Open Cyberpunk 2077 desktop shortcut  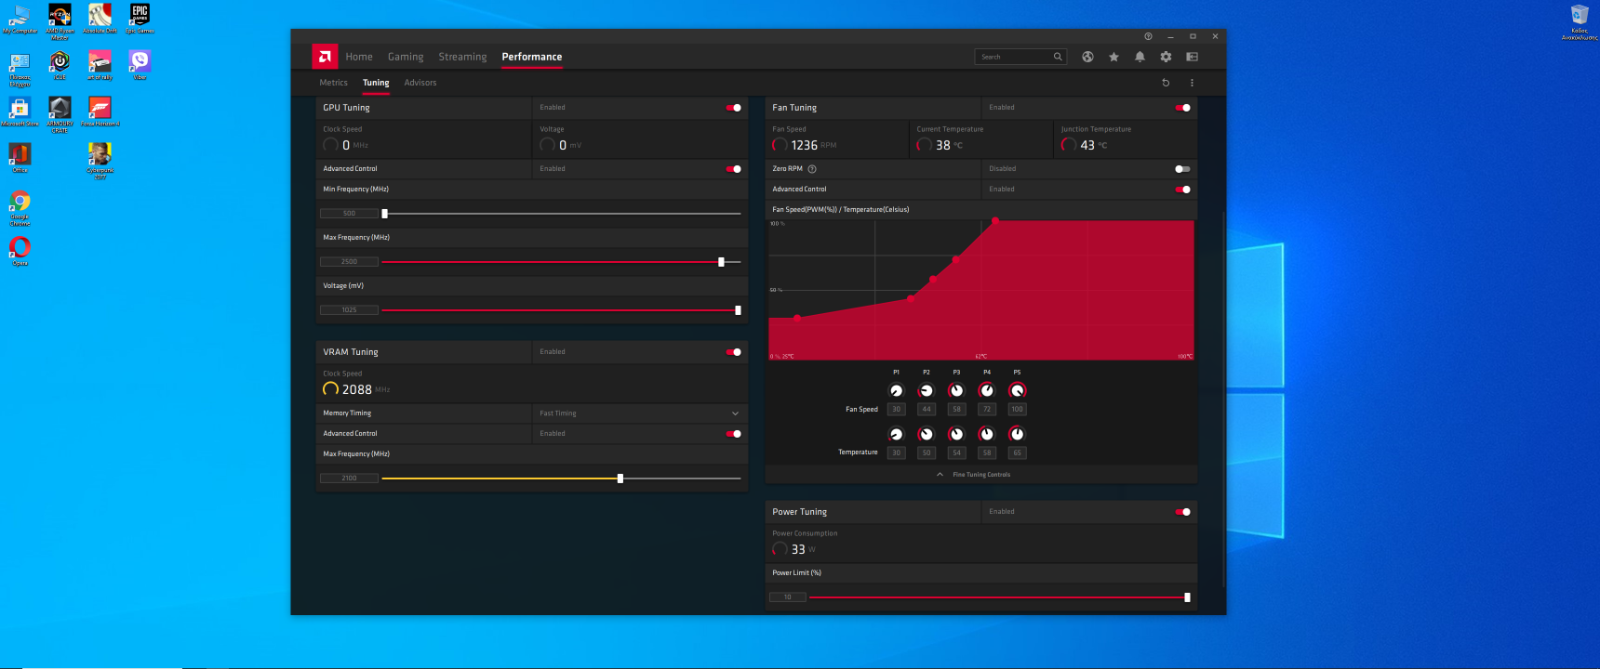tap(100, 160)
